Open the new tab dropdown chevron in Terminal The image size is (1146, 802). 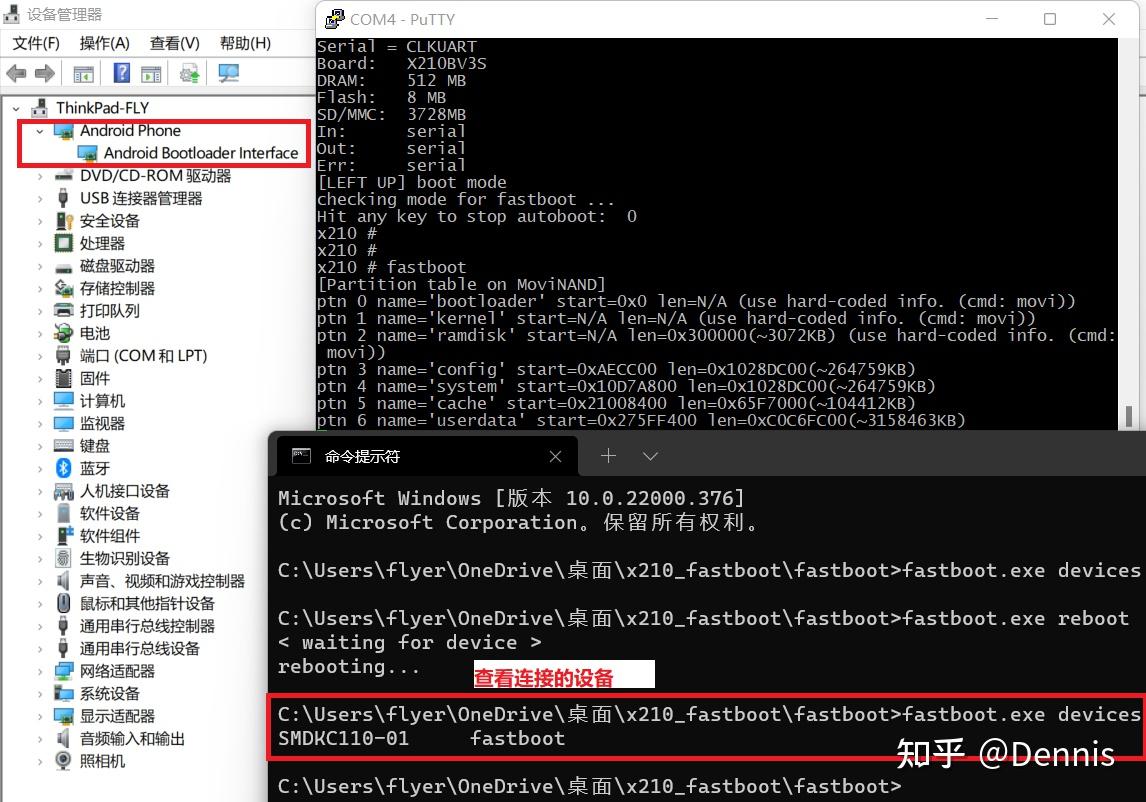(651, 455)
